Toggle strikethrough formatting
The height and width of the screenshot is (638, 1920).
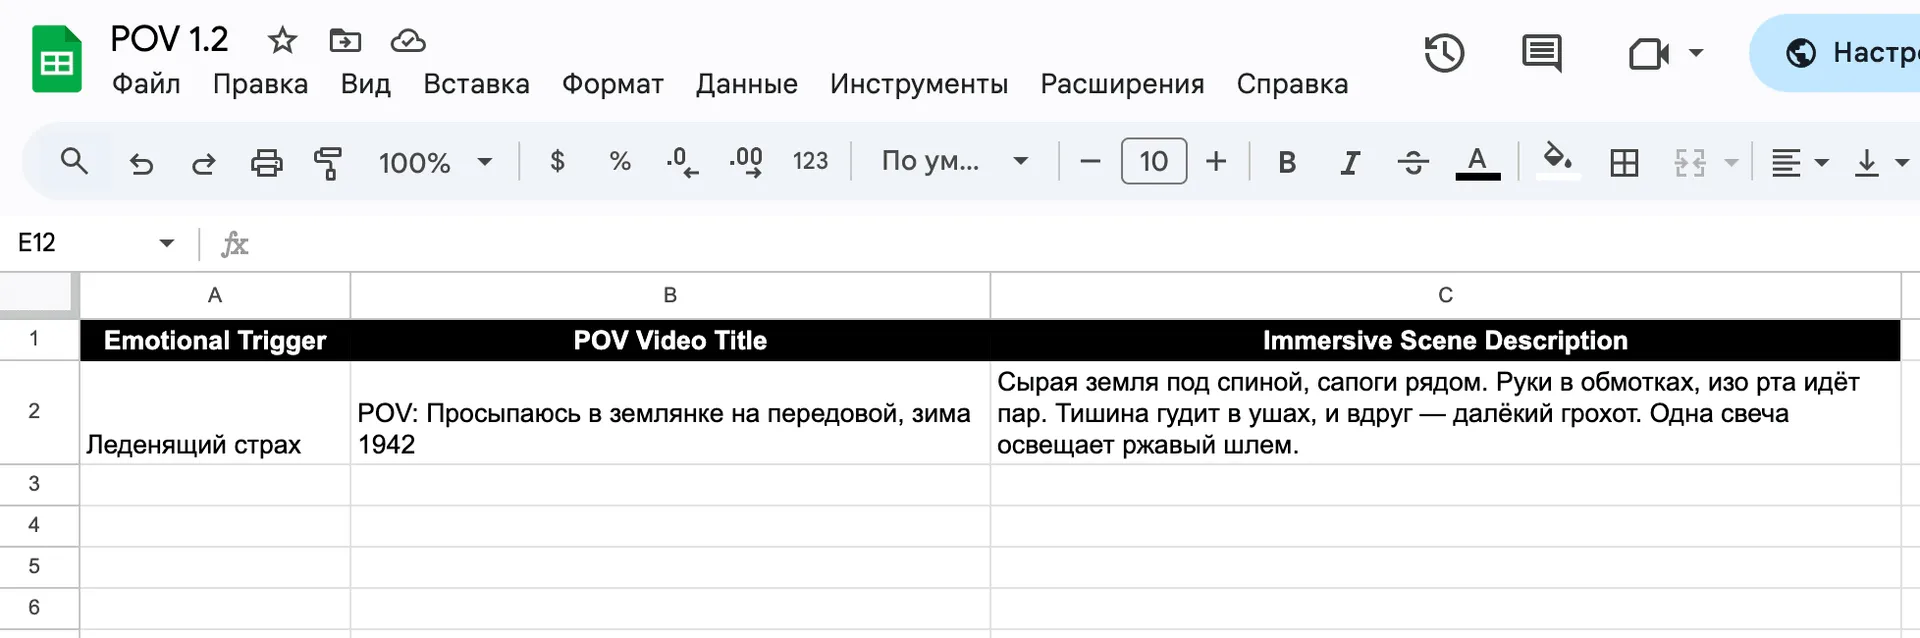pyautogui.click(x=1413, y=162)
